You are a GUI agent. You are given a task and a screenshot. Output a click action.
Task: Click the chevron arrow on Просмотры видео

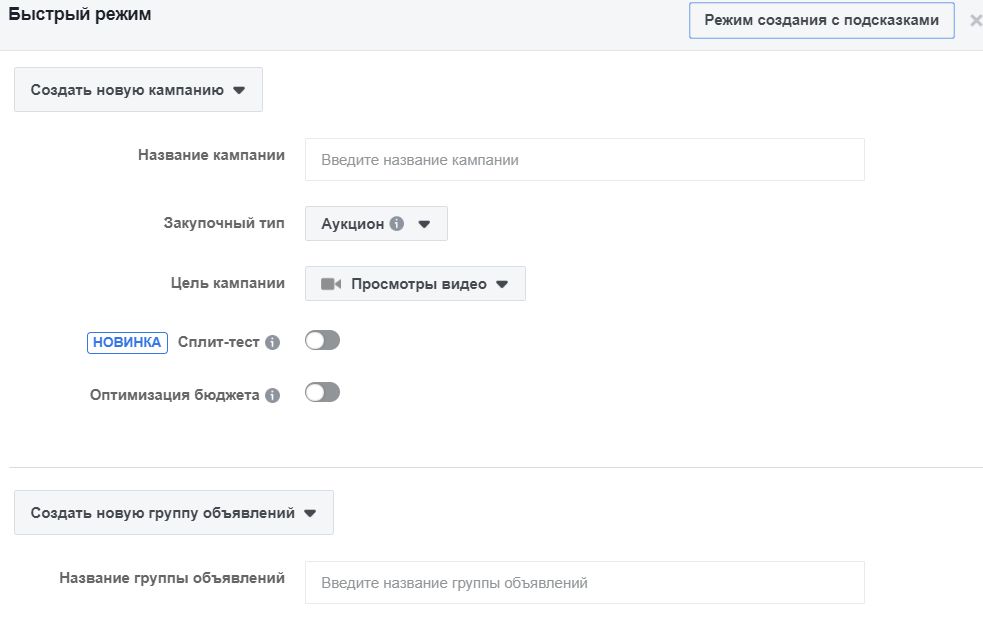pos(504,283)
